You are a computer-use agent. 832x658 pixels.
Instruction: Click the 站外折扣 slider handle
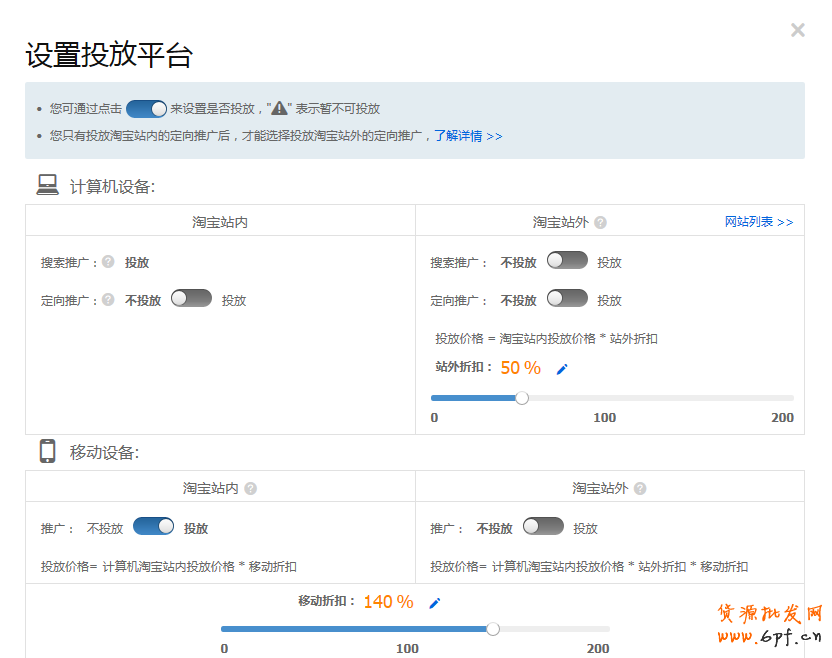point(522,398)
